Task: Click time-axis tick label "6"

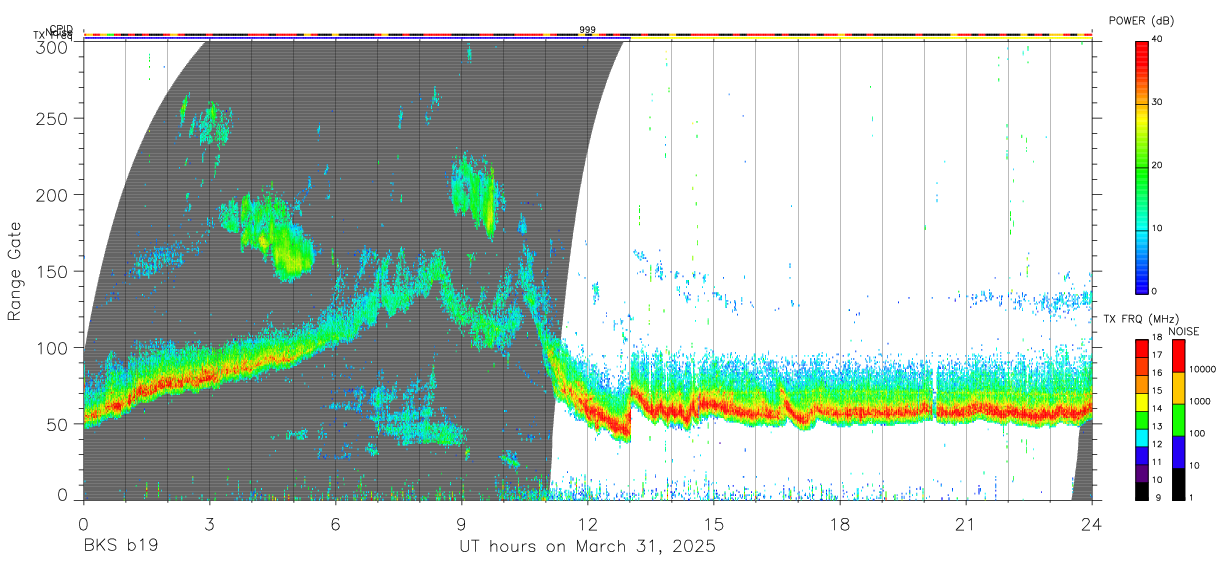Action: [335, 525]
